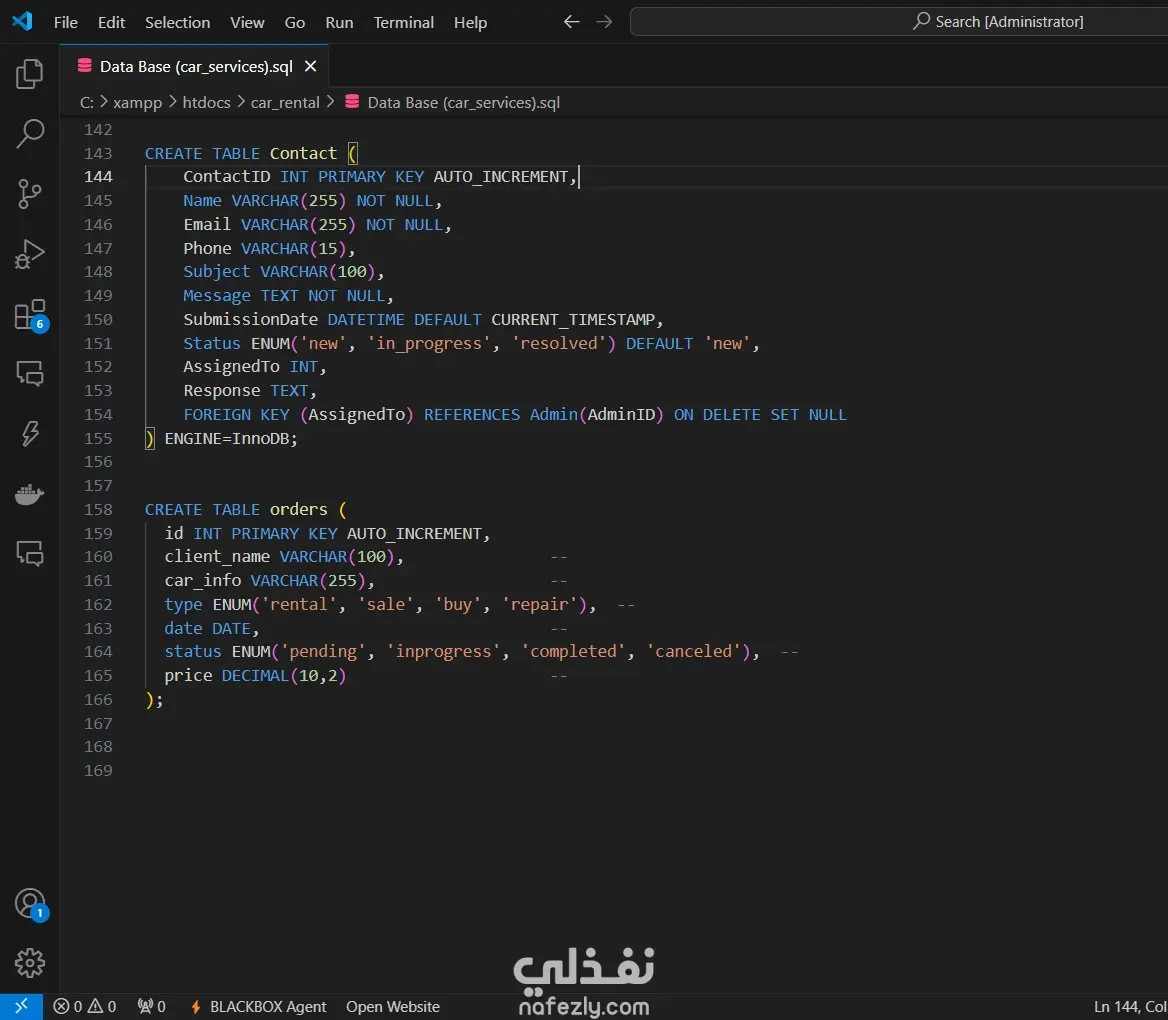Screen dimensions: 1168x1020
Task: Click the 'CURRENT_TIMESTAMP' keyword
Action: click(x=573, y=319)
